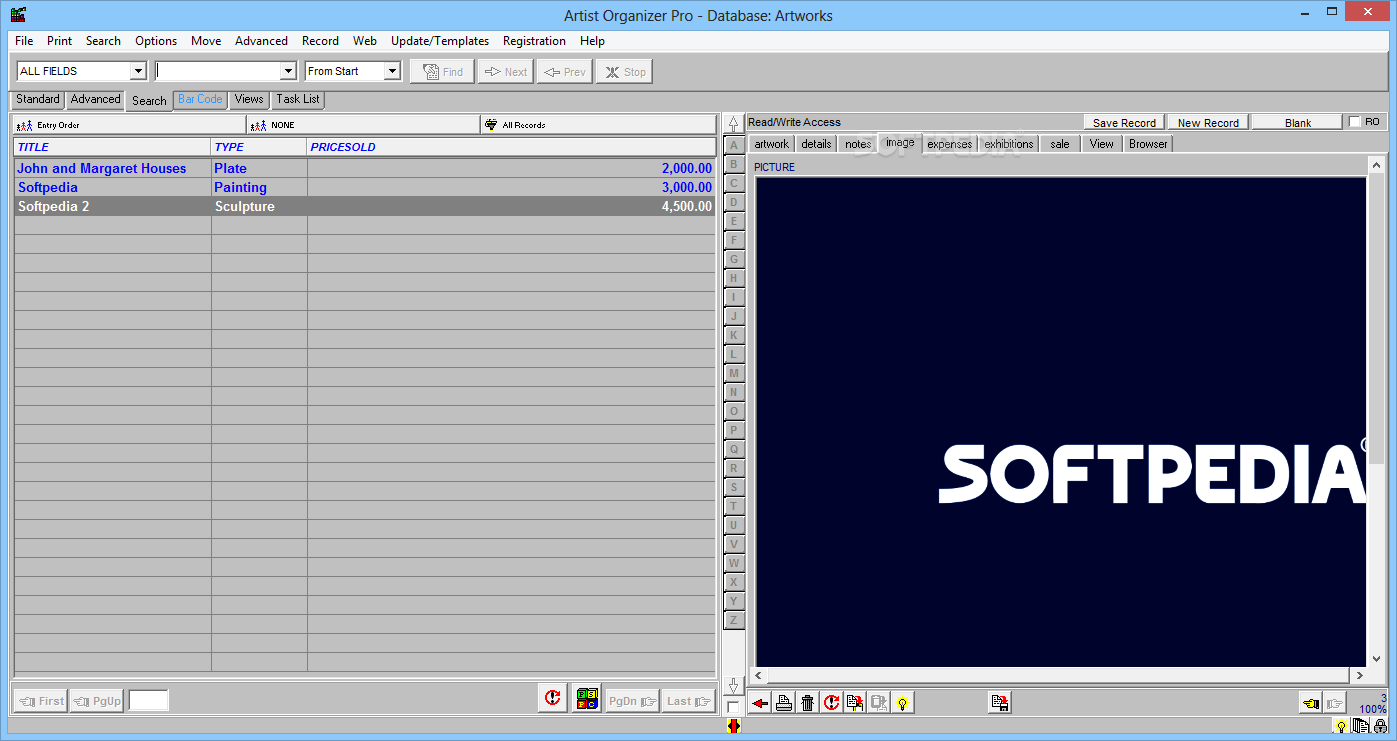This screenshot has height=741, width=1397.
Task: Open the ALL FIELDS dropdown
Action: (138, 71)
